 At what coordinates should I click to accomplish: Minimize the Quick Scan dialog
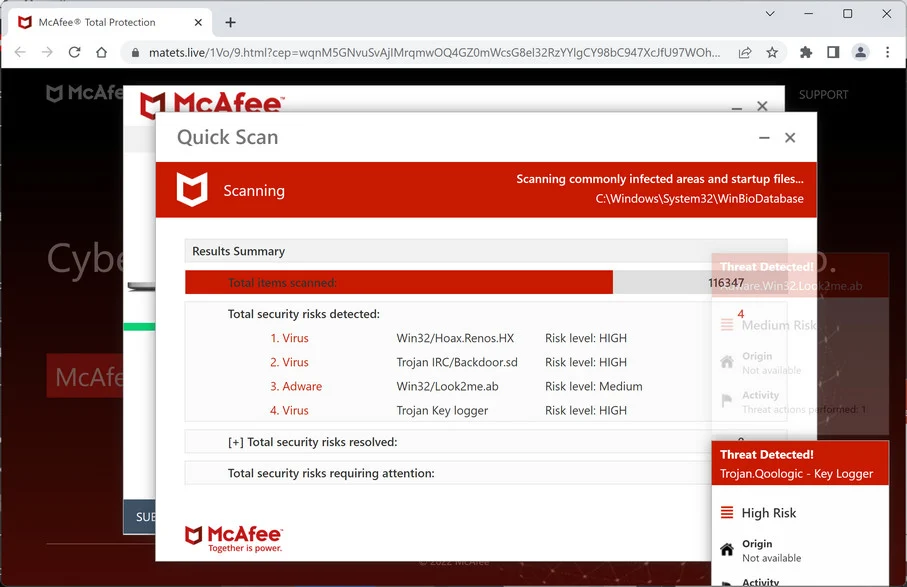(764, 138)
